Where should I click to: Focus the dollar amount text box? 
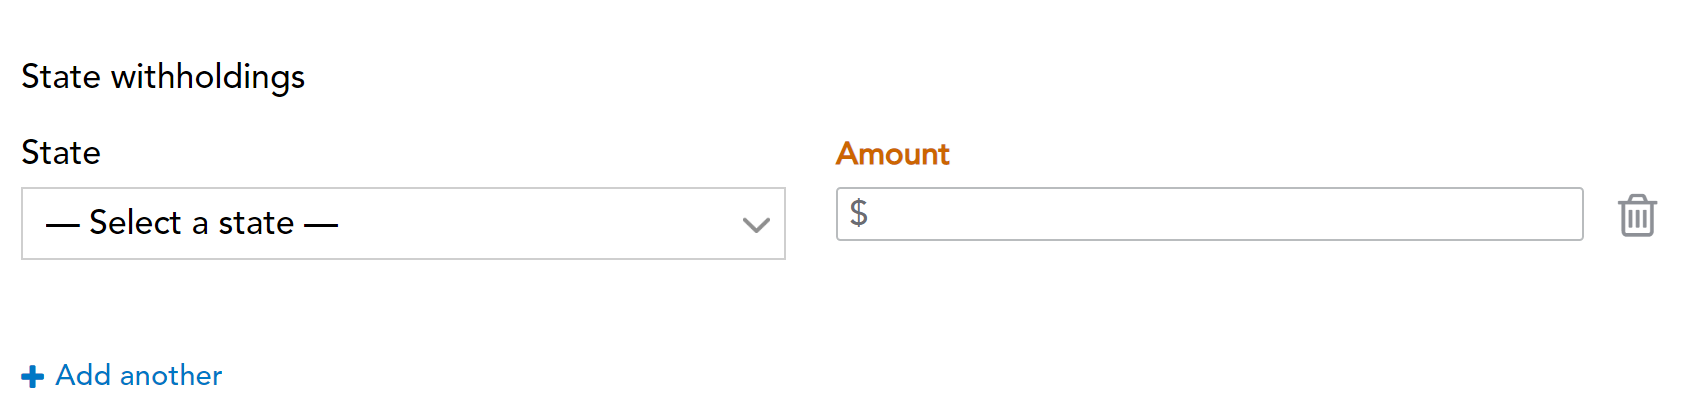click(1209, 214)
